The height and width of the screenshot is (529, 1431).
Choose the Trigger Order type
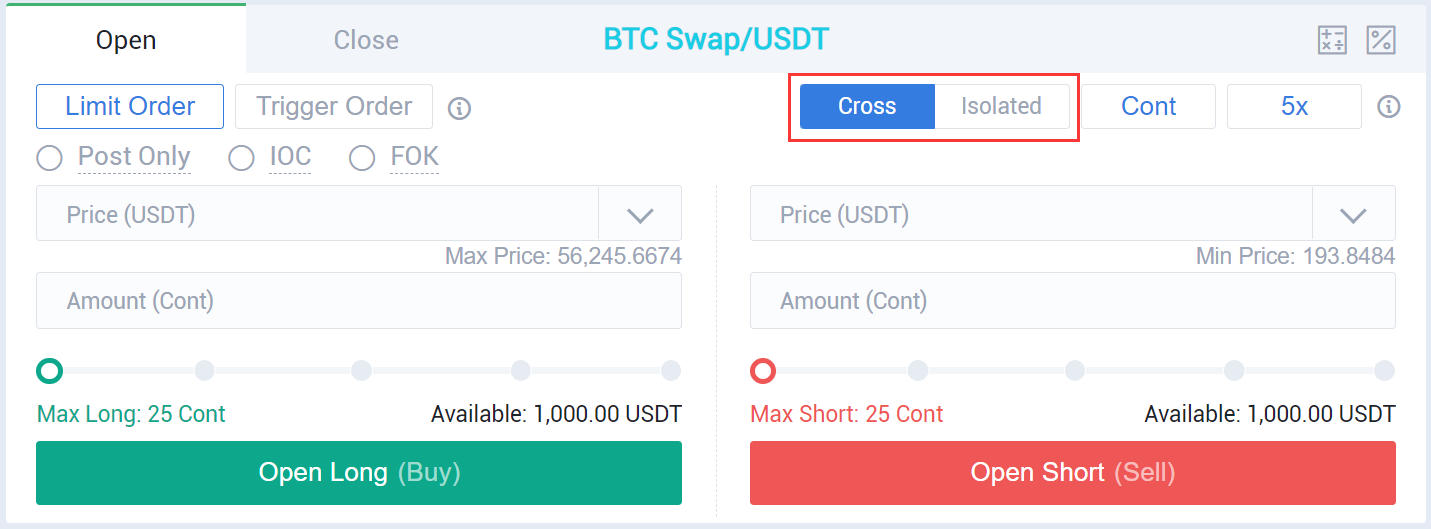coord(334,106)
